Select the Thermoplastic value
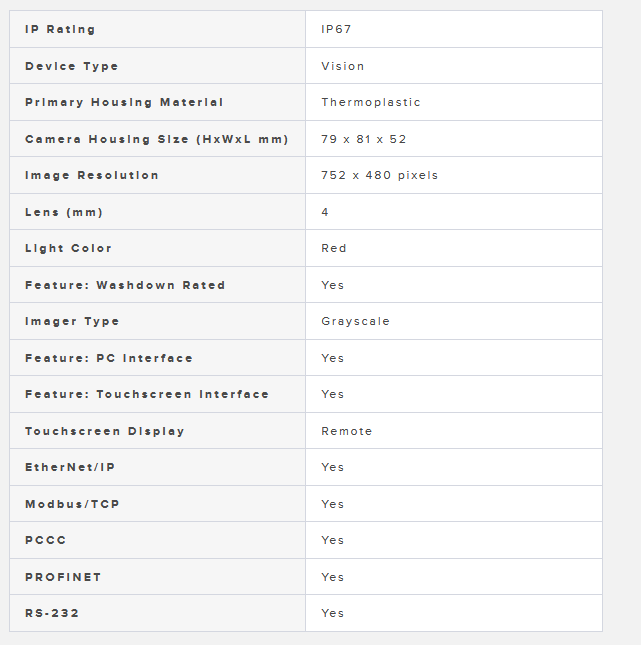Viewport: 641px width, 645px height. [x=371, y=102]
